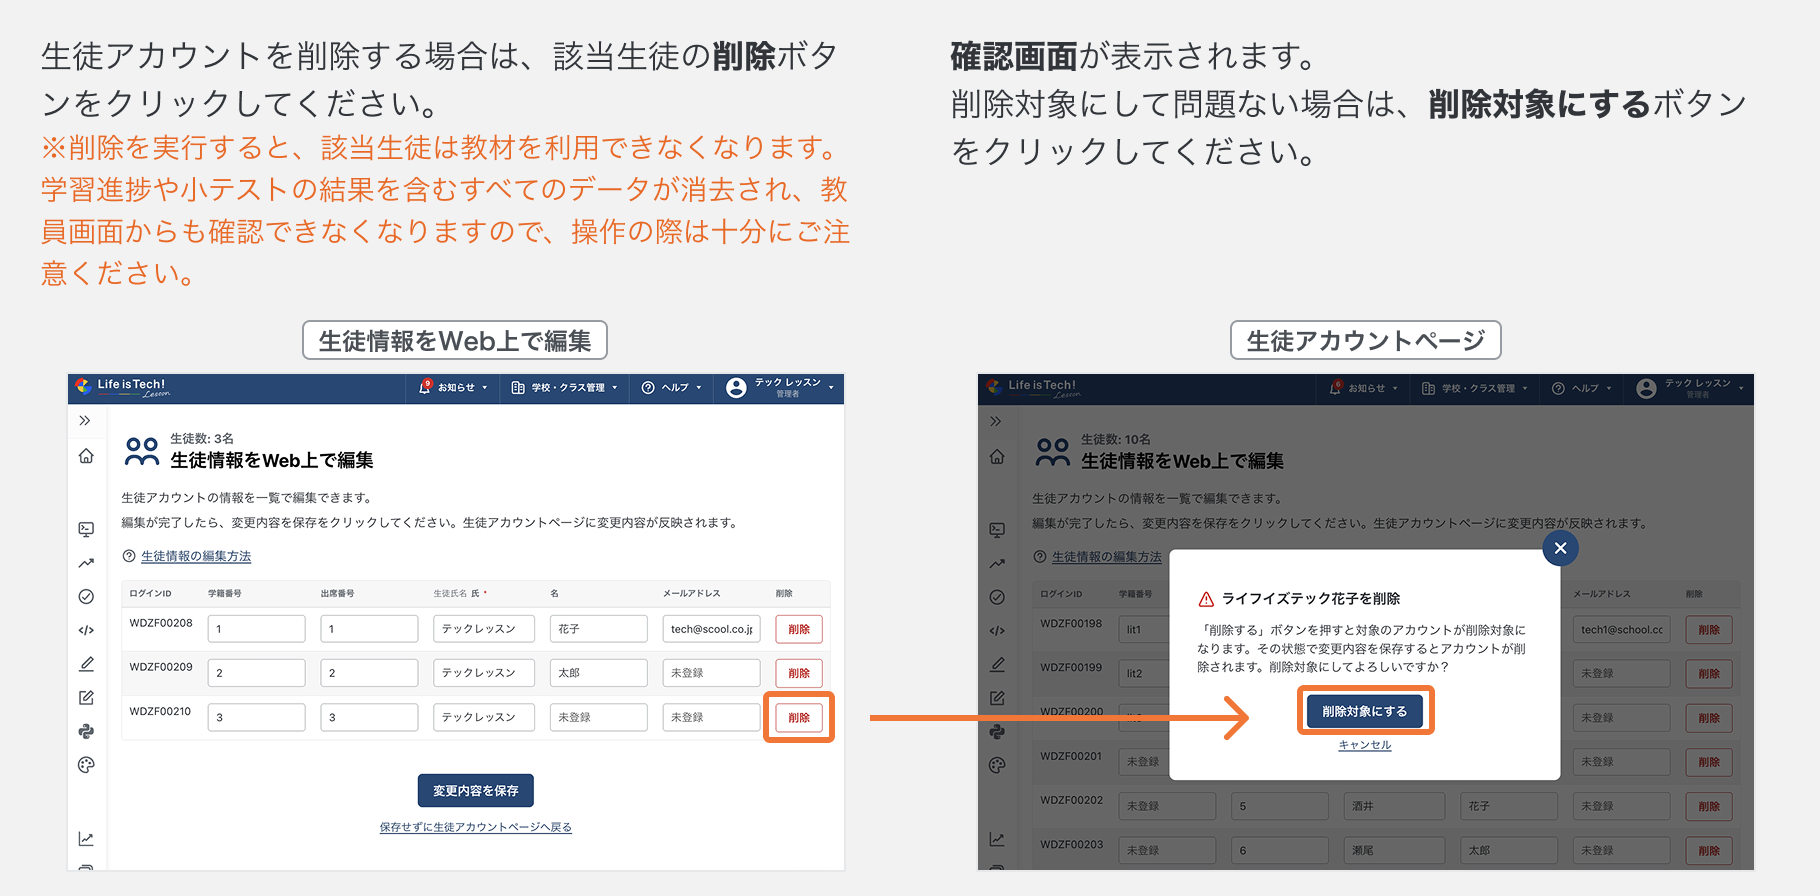The height and width of the screenshot is (896, 1820).
Task: Click WDZF00201 login ID text
Action: (1071, 756)
